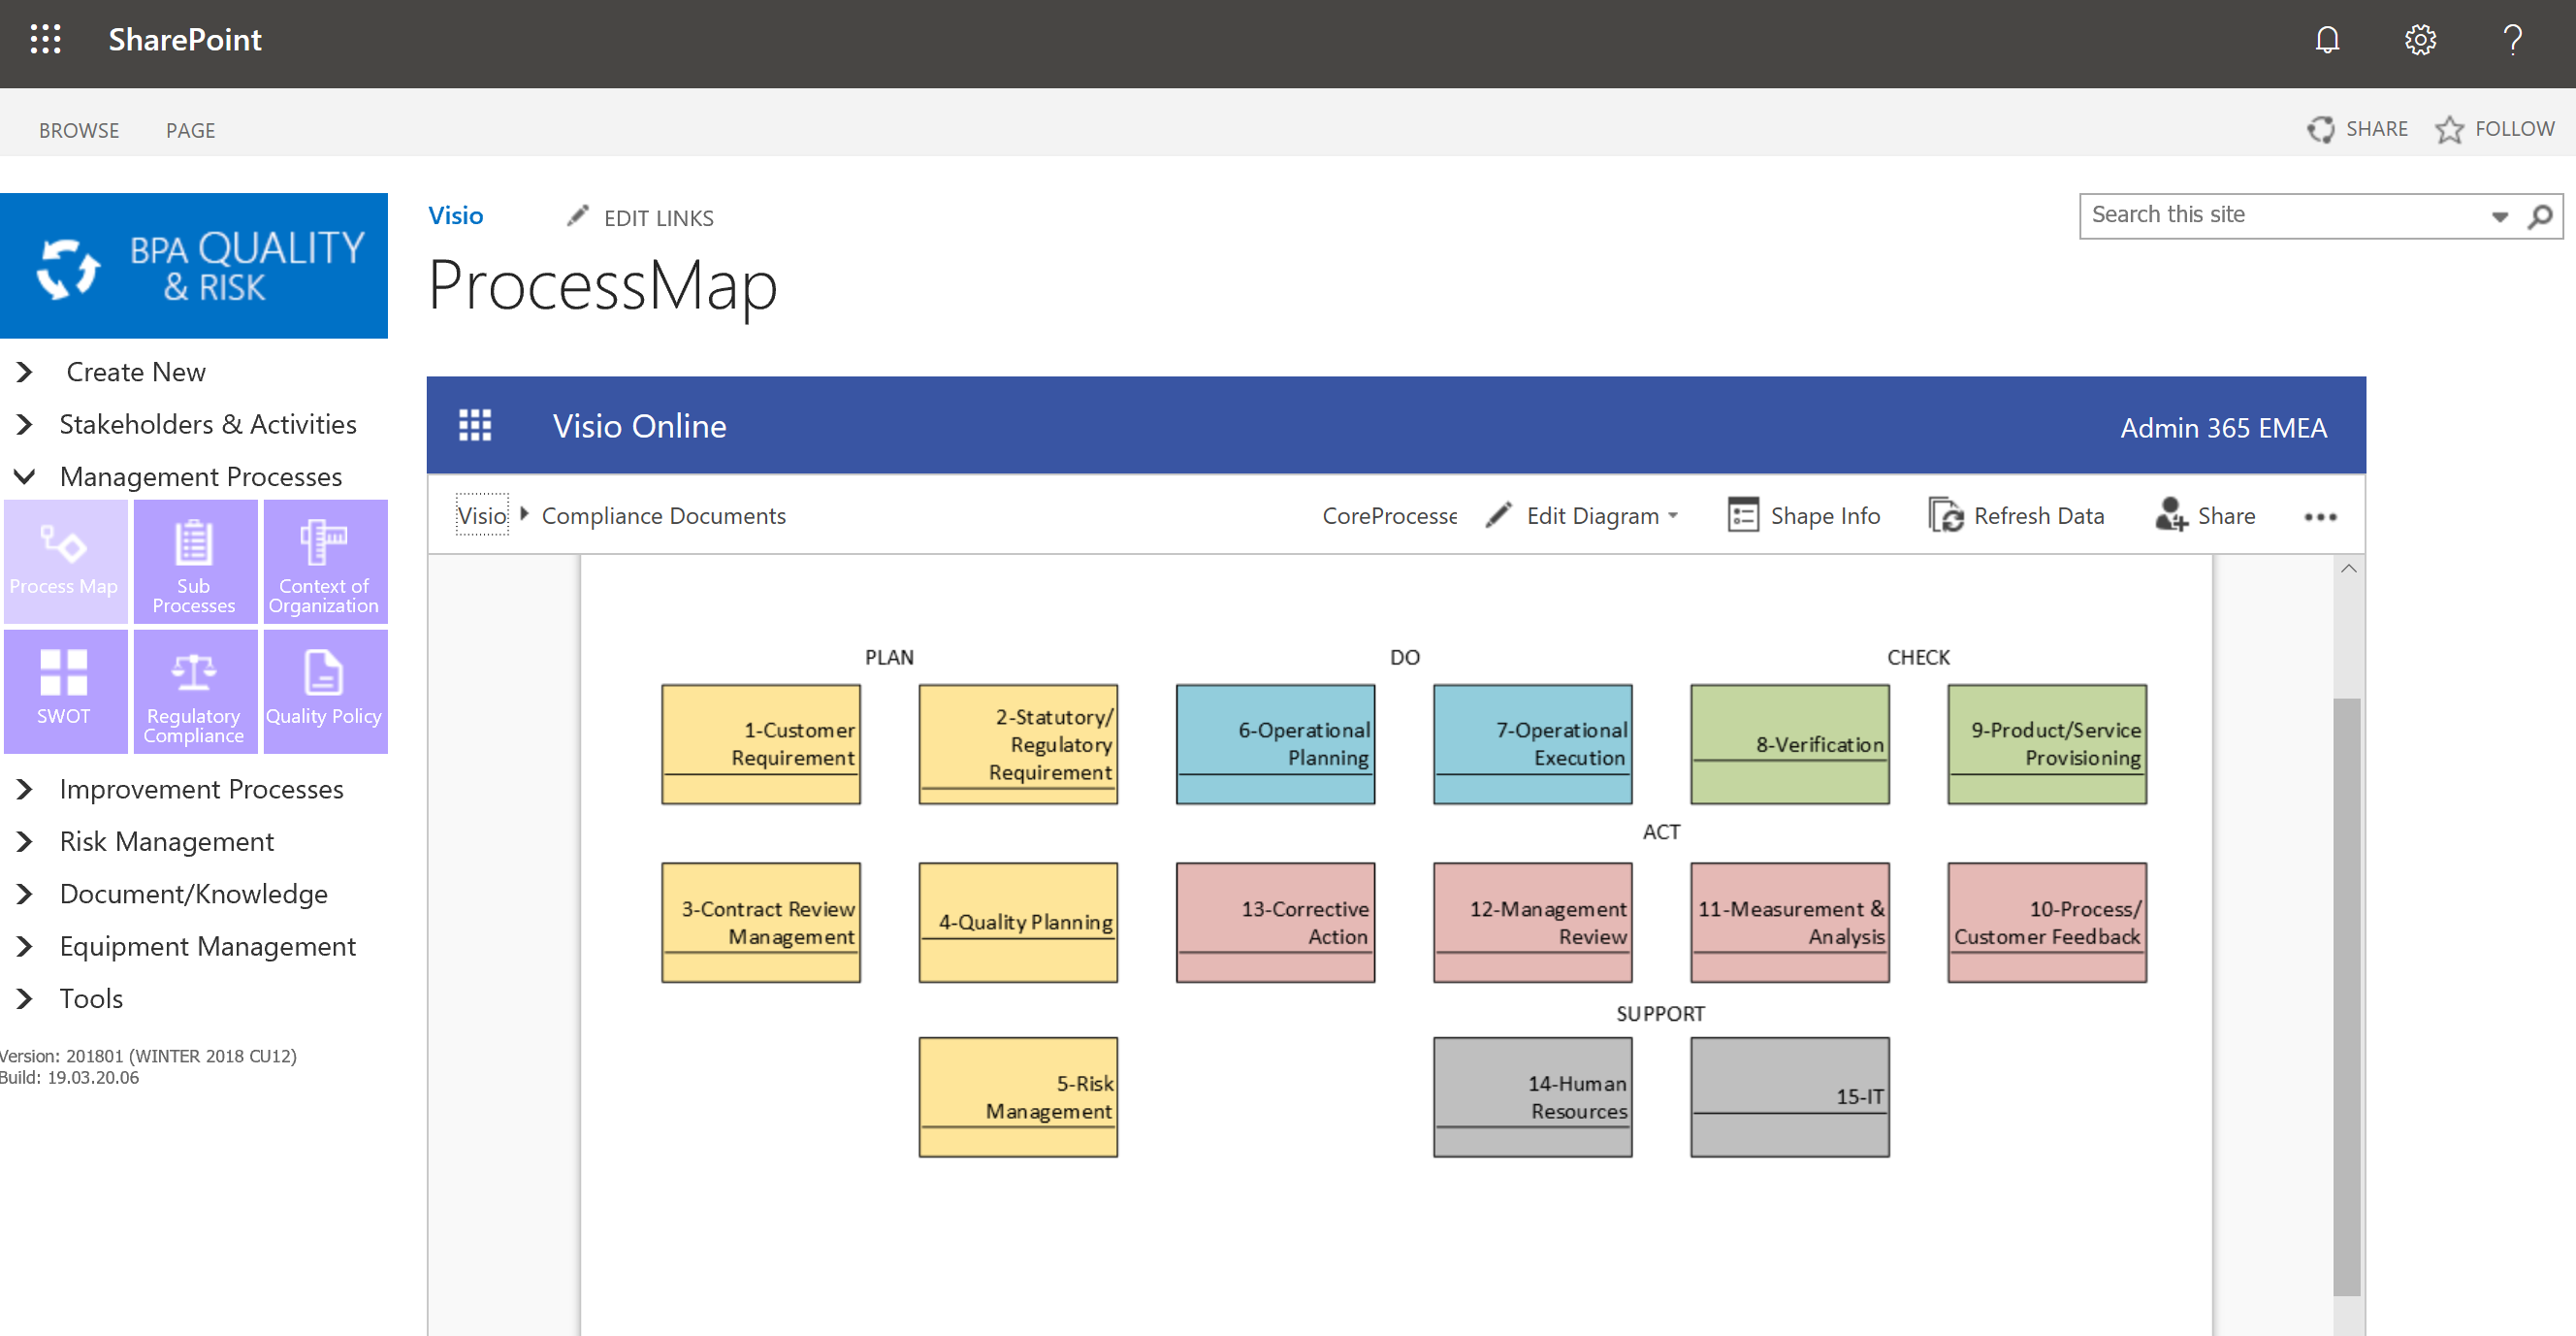The height and width of the screenshot is (1336, 2576).
Task: Expand the Risk Management section
Action: [25, 841]
